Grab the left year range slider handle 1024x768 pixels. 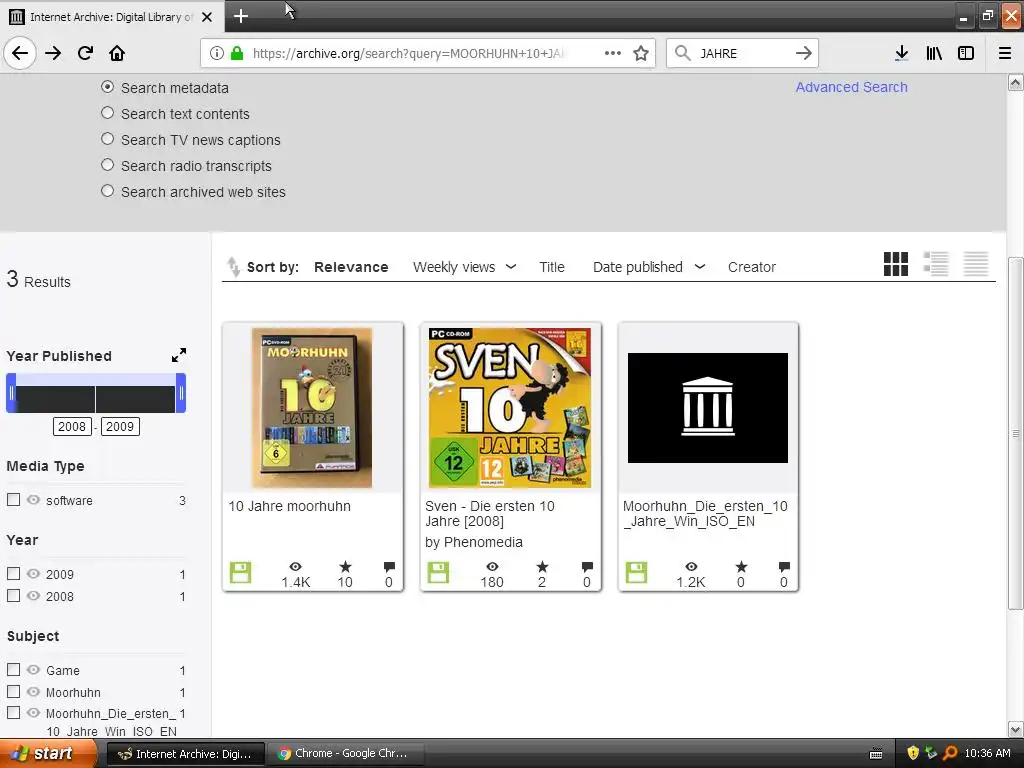[x=11, y=392]
